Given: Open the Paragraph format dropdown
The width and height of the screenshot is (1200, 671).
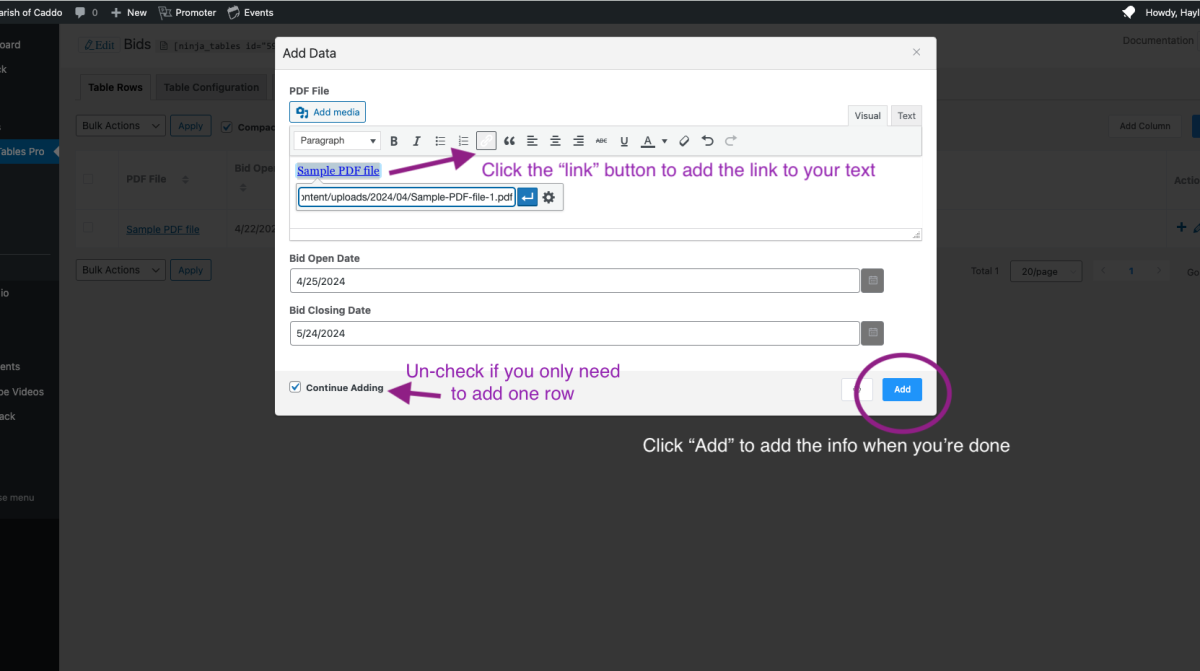Looking at the screenshot, I should tap(337, 141).
